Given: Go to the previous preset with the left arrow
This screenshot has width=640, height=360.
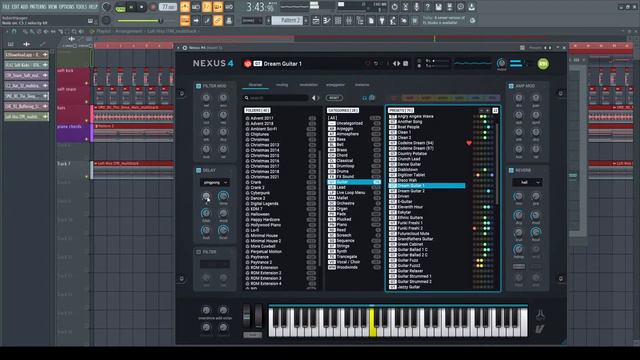Looking at the screenshot, I should pyautogui.click(x=395, y=64).
